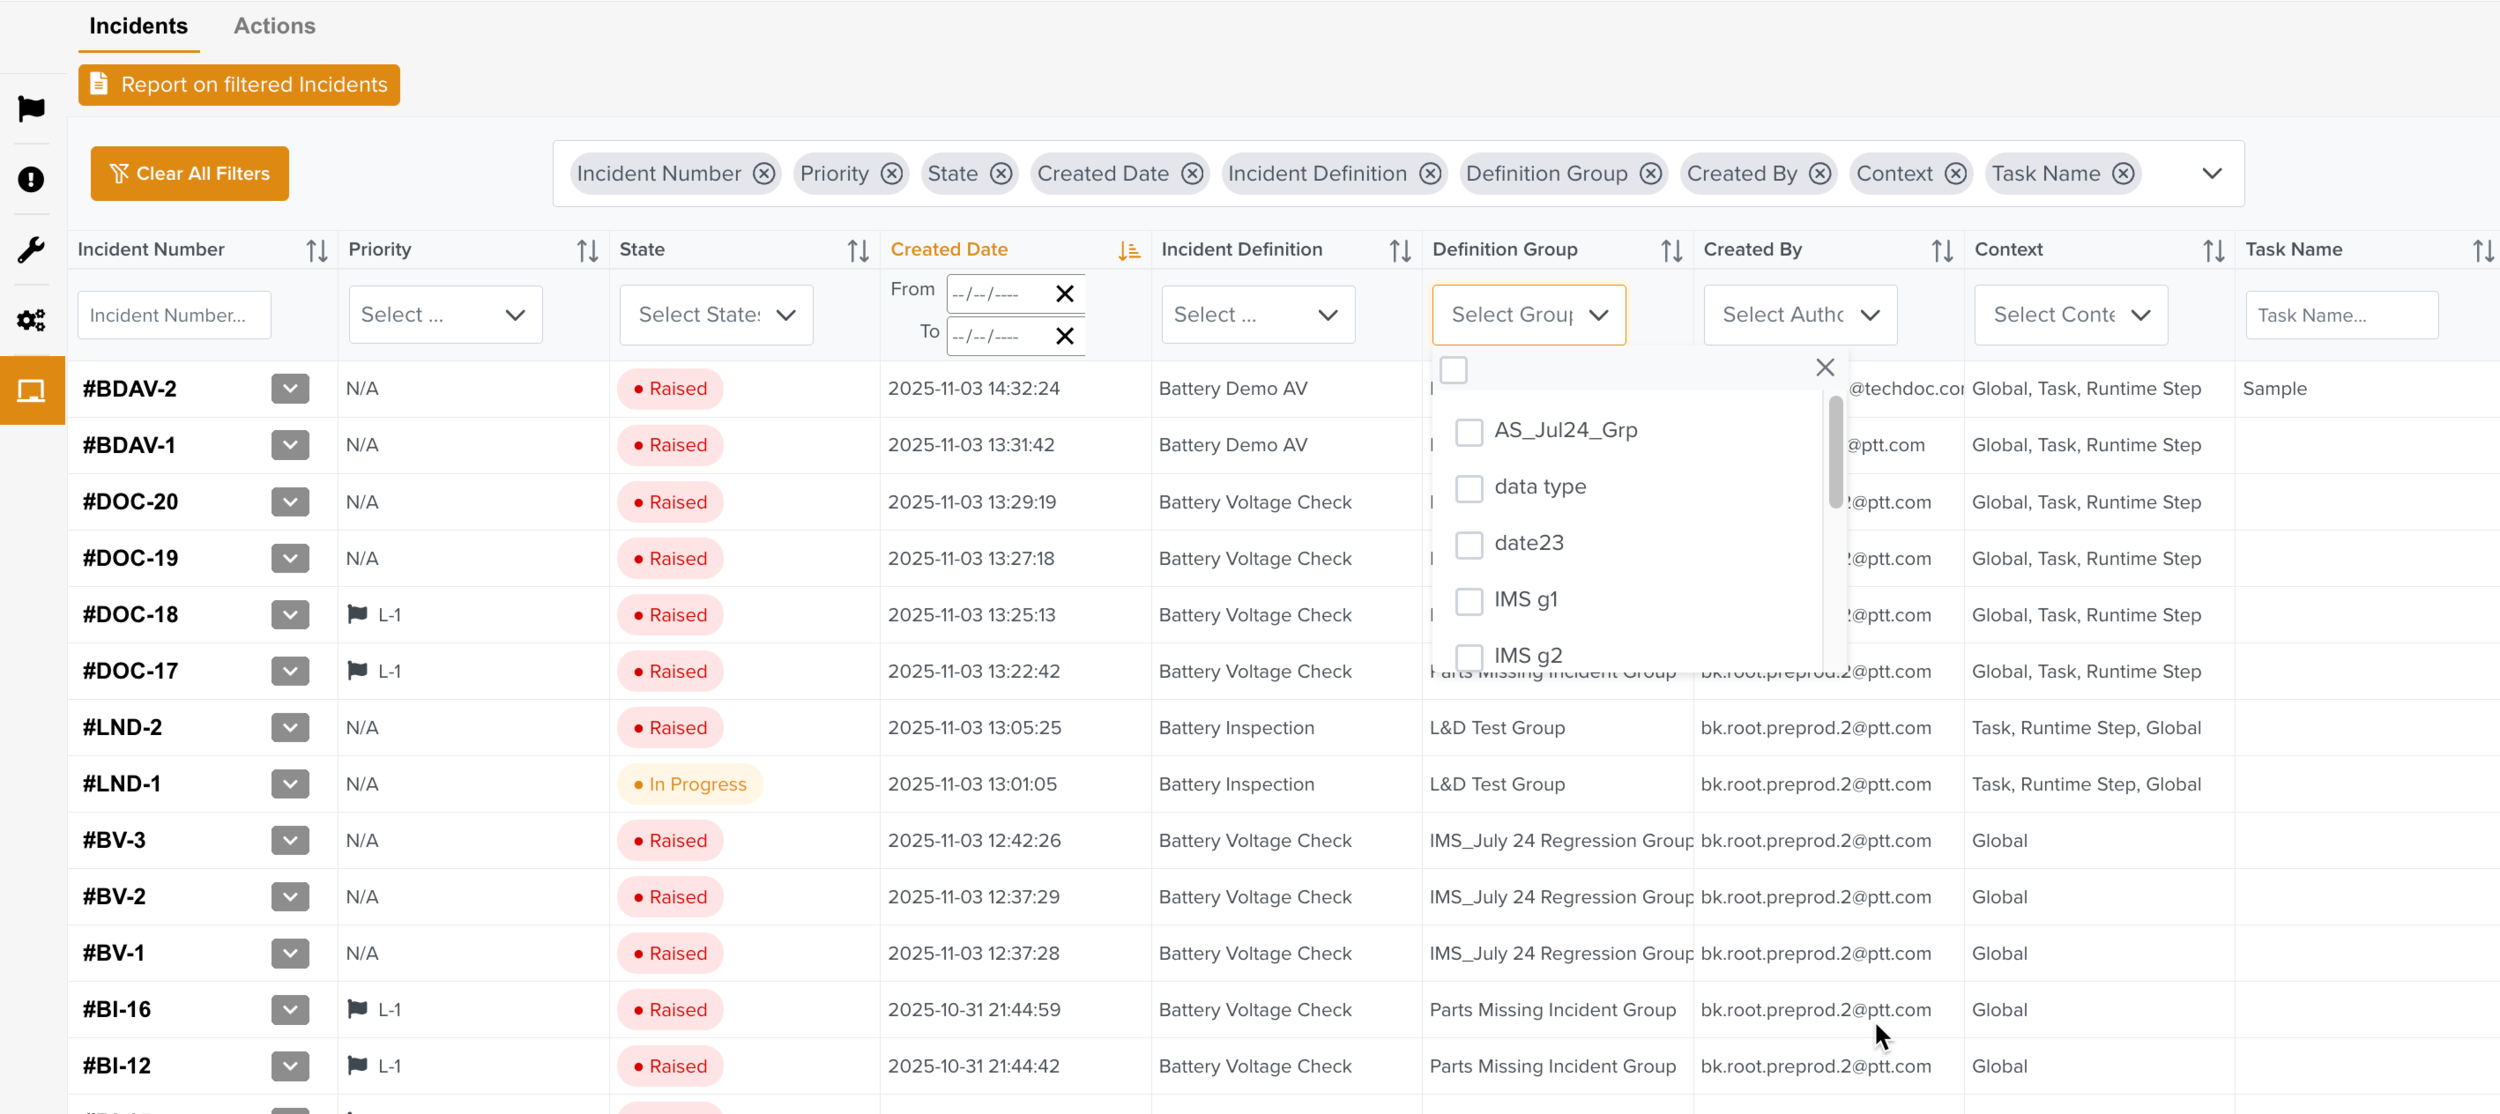Close the Definition Group dropdown list
Screen dimensions: 2500x1114
click(1825, 368)
